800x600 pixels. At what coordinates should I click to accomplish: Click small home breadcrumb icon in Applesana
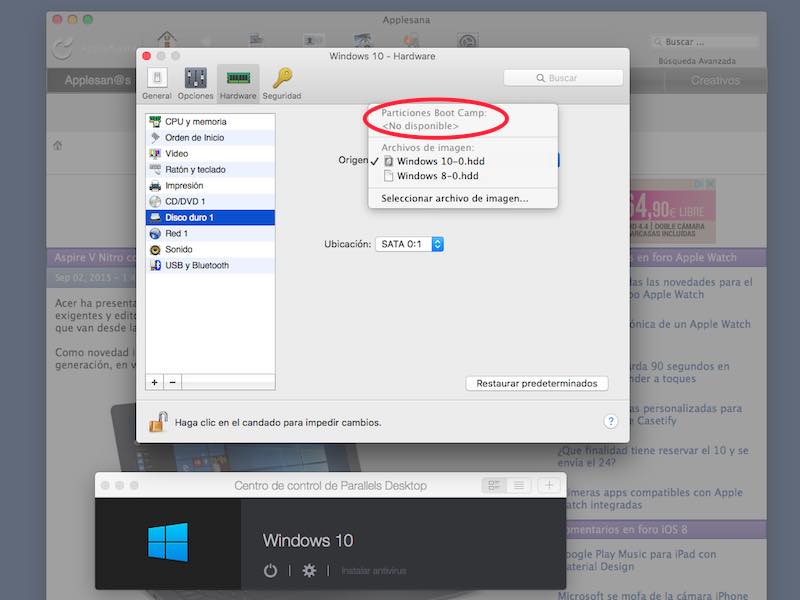coord(58,145)
